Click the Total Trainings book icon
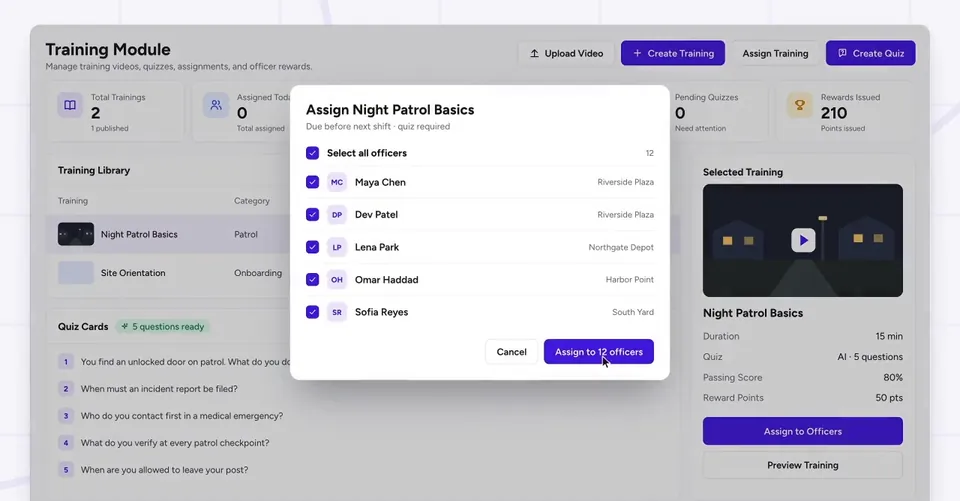Screen dimensions: 960x501 [x=70, y=105]
